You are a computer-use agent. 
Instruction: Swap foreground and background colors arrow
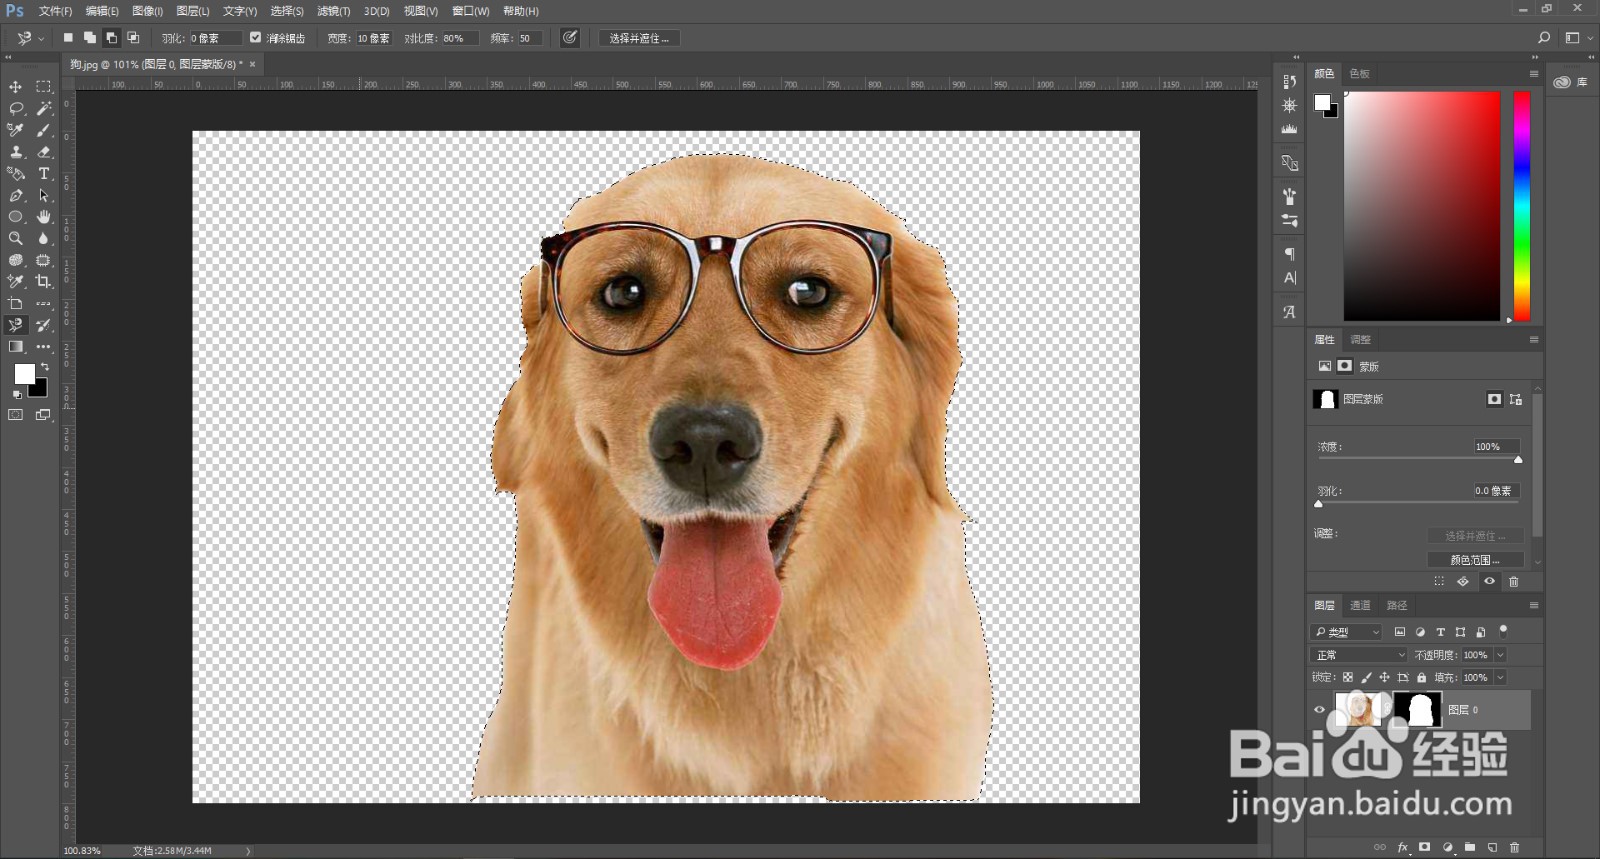pyautogui.click(x=44, y=367)
